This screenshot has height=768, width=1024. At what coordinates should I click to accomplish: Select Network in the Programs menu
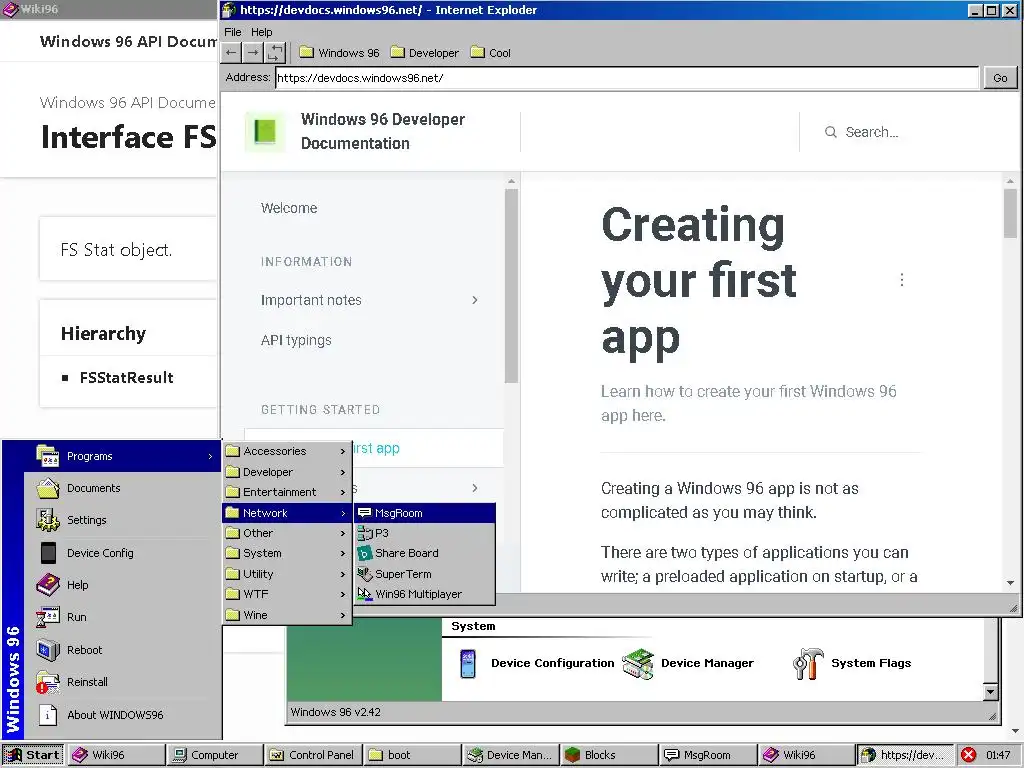coord(286,513)
